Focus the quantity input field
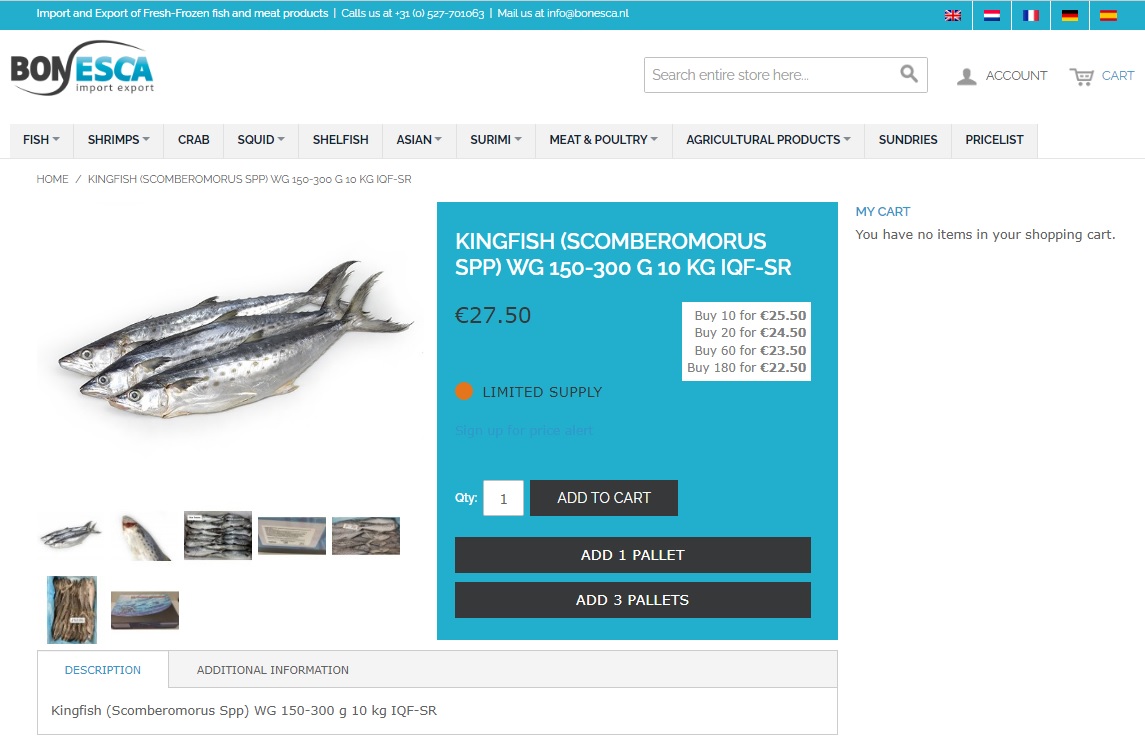The height and width of the screenshot is (745, 1145). [503, 498]
